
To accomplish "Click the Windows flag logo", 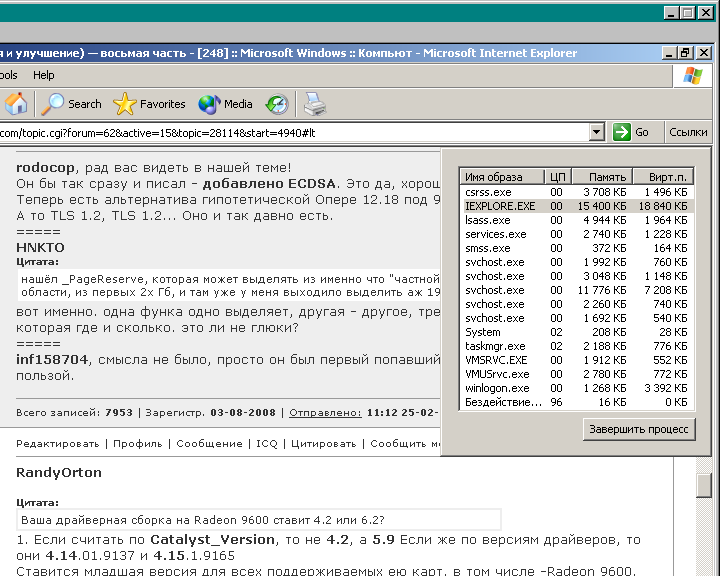I will coord(692,75).
